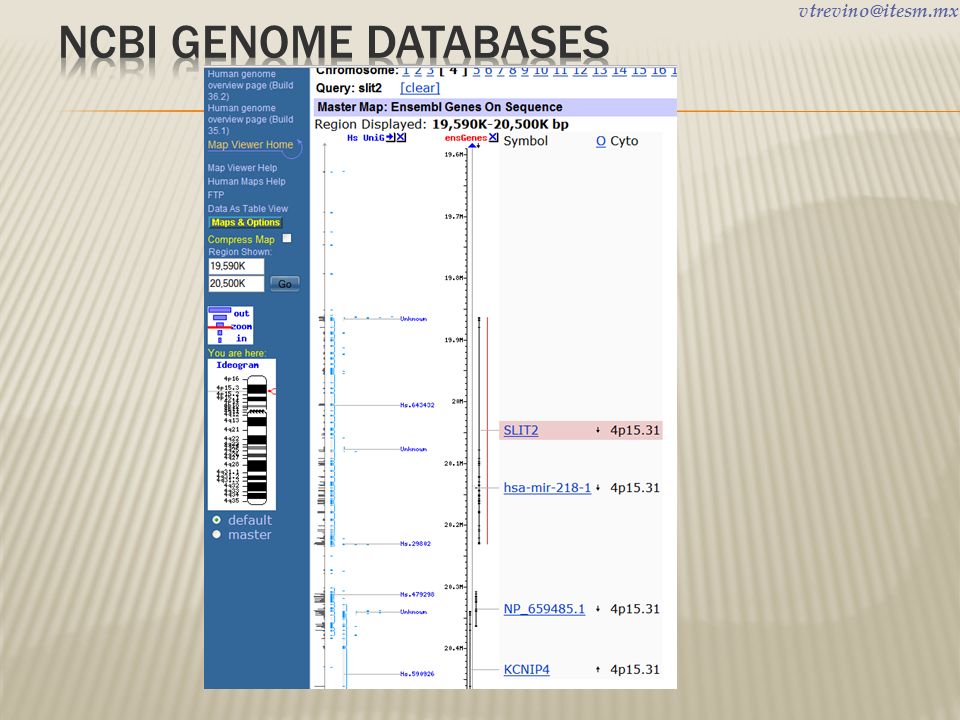
Task: Click the blue up triangle under ensGenes
Action: [x=471, y=145]
